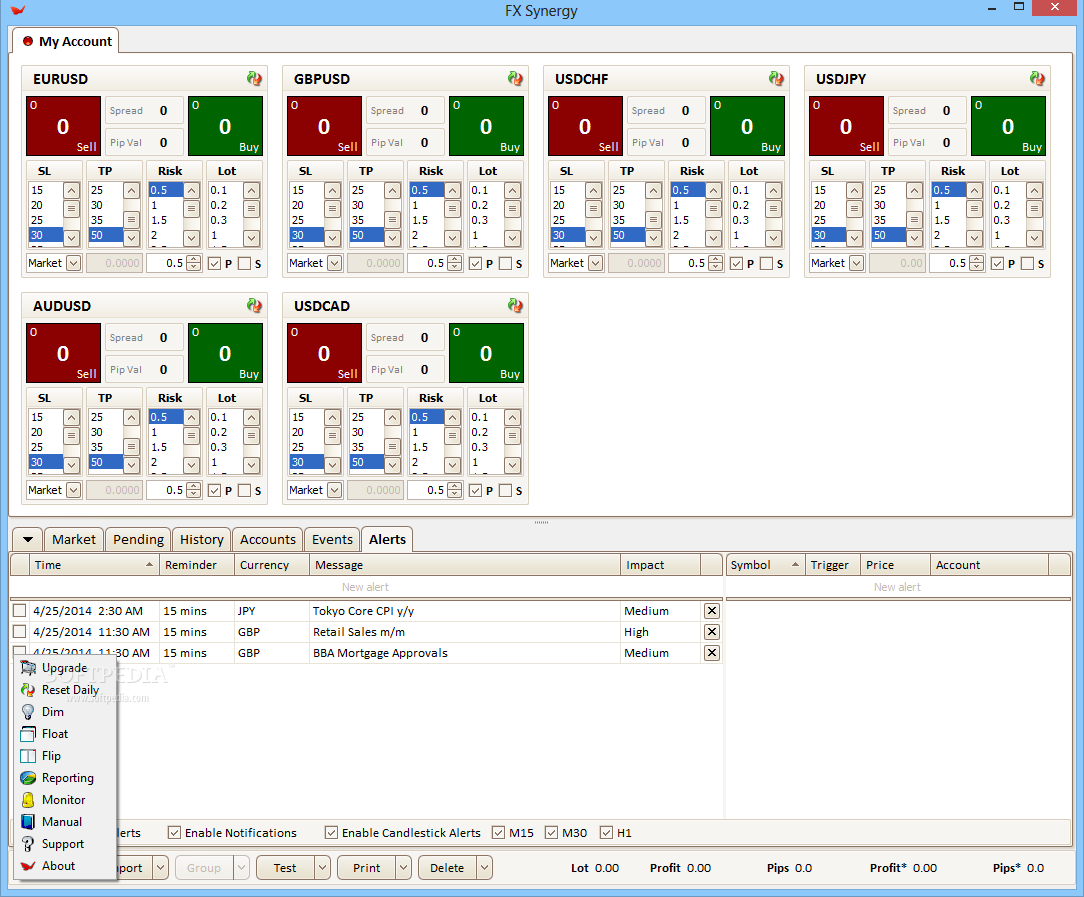Choose Upgrade in the popup menu
Image resolution: width=1084 pixels, height=897 pixels.
click(x=65, y=668)
